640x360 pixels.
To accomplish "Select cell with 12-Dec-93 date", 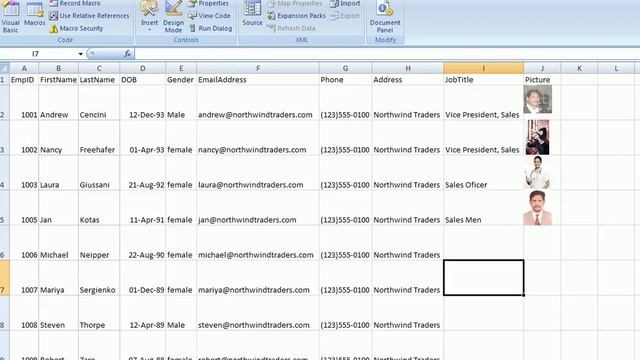I will pyautogui.click(x=143, y=103).
